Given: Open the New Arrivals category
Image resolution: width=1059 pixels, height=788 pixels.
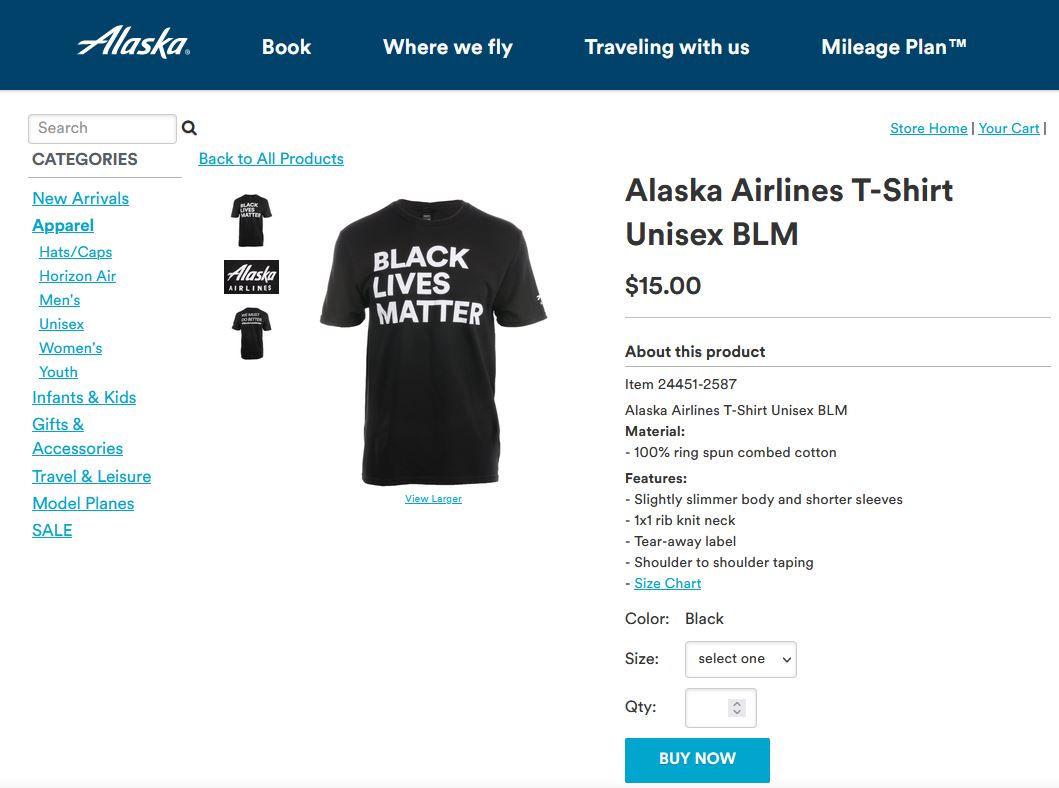Looking at the screenshot, I should (80, 198).
